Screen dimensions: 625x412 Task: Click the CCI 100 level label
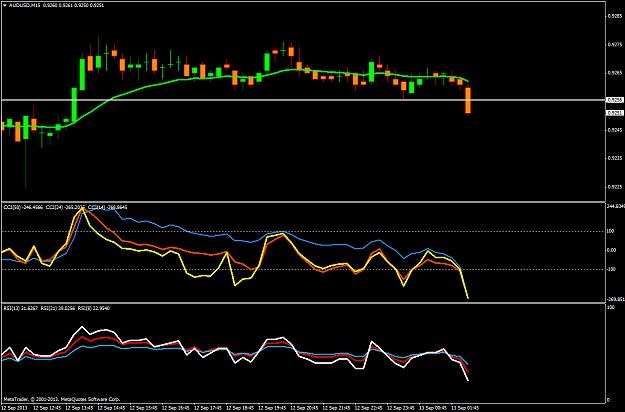point(611,232)
